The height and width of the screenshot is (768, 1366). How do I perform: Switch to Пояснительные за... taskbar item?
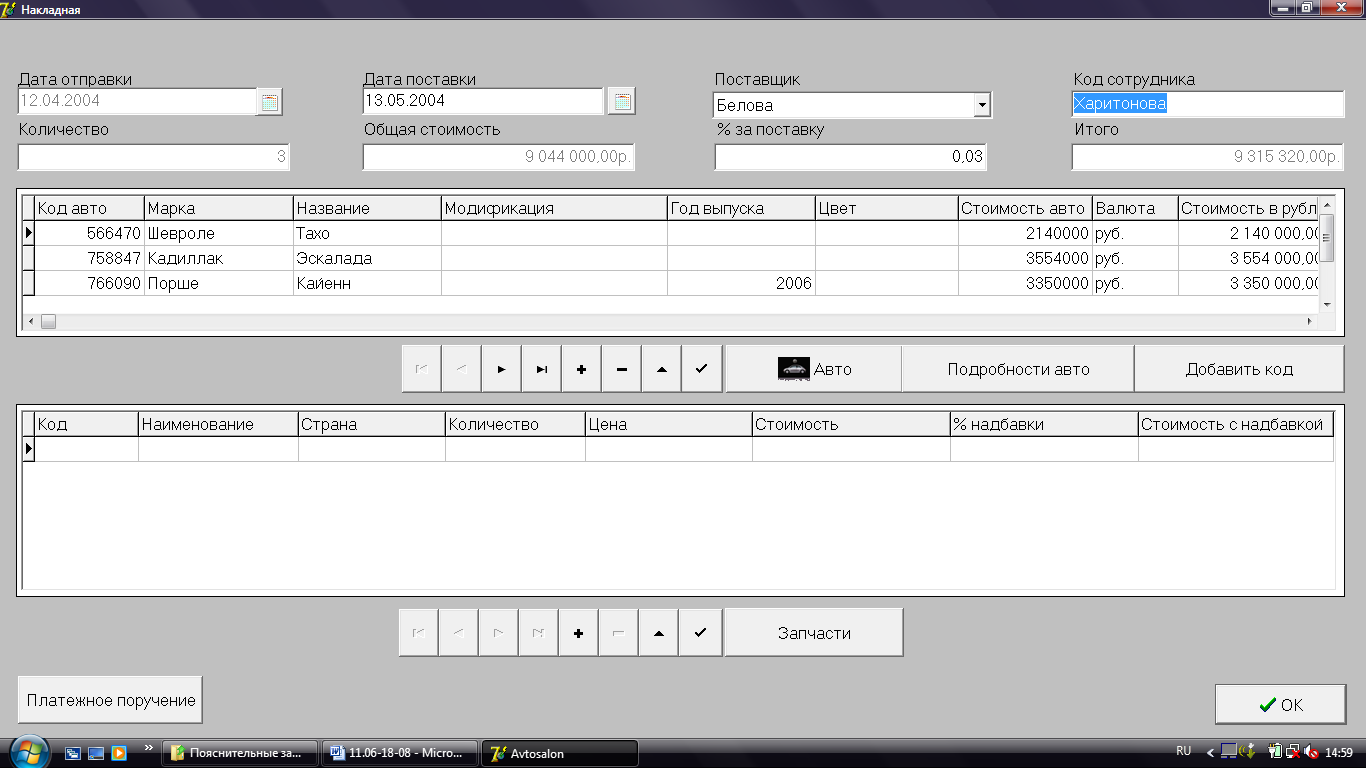click(242, 753)
